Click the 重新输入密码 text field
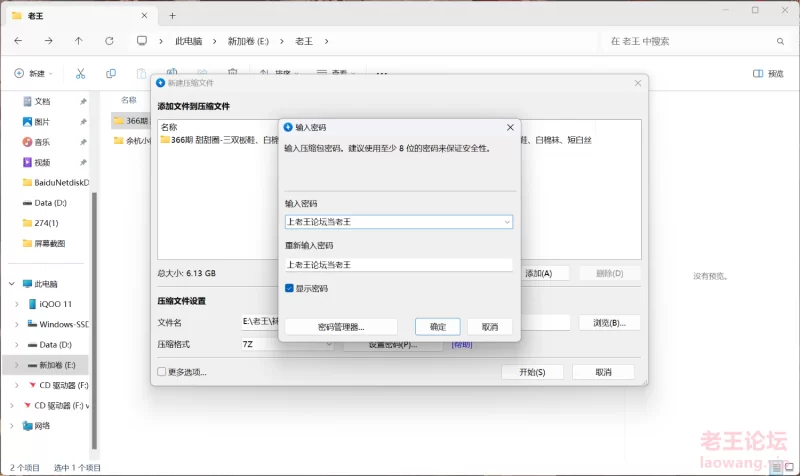The height and width of the screenshot is (476, 800). (398, 265)
